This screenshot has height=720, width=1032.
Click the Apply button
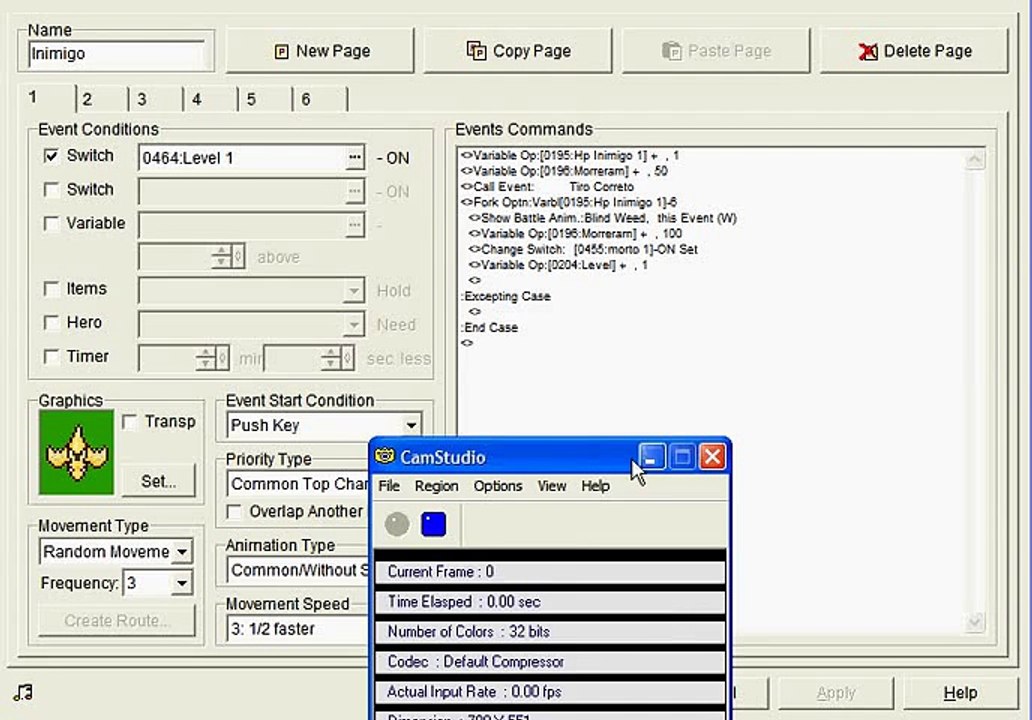(x=836, y=693)
